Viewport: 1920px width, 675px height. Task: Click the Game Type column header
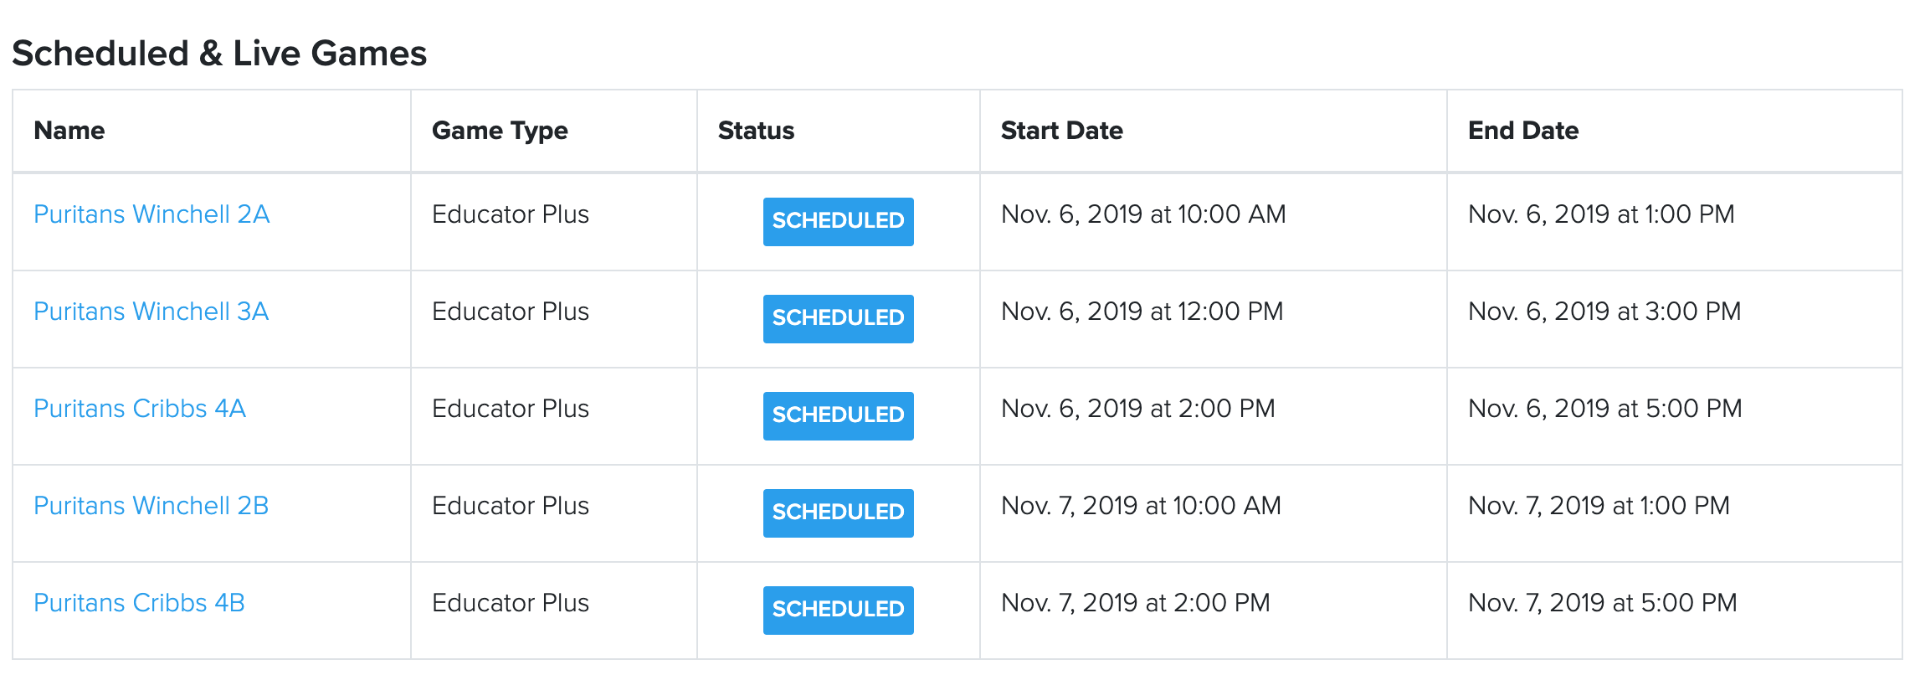pyautogui.click(x=499, y=131)
